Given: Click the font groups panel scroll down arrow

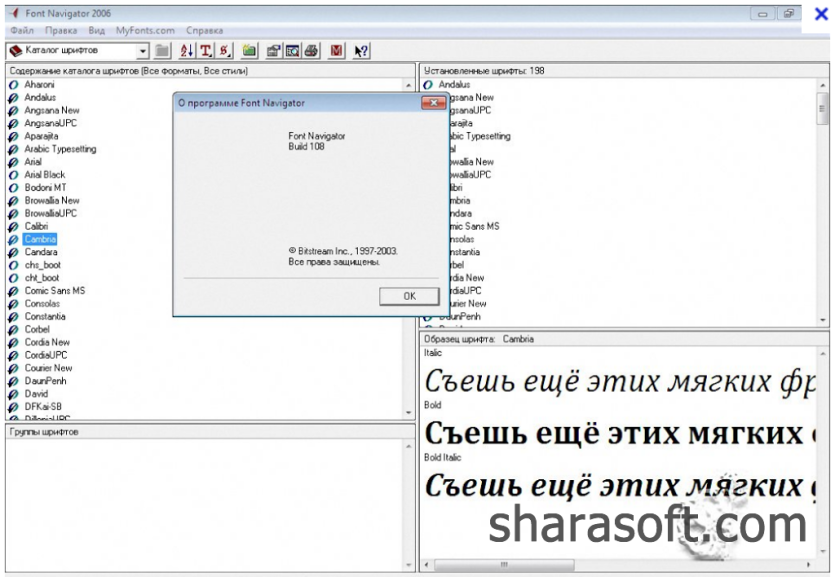Looking at the screenshot, I should pos(408,565).
